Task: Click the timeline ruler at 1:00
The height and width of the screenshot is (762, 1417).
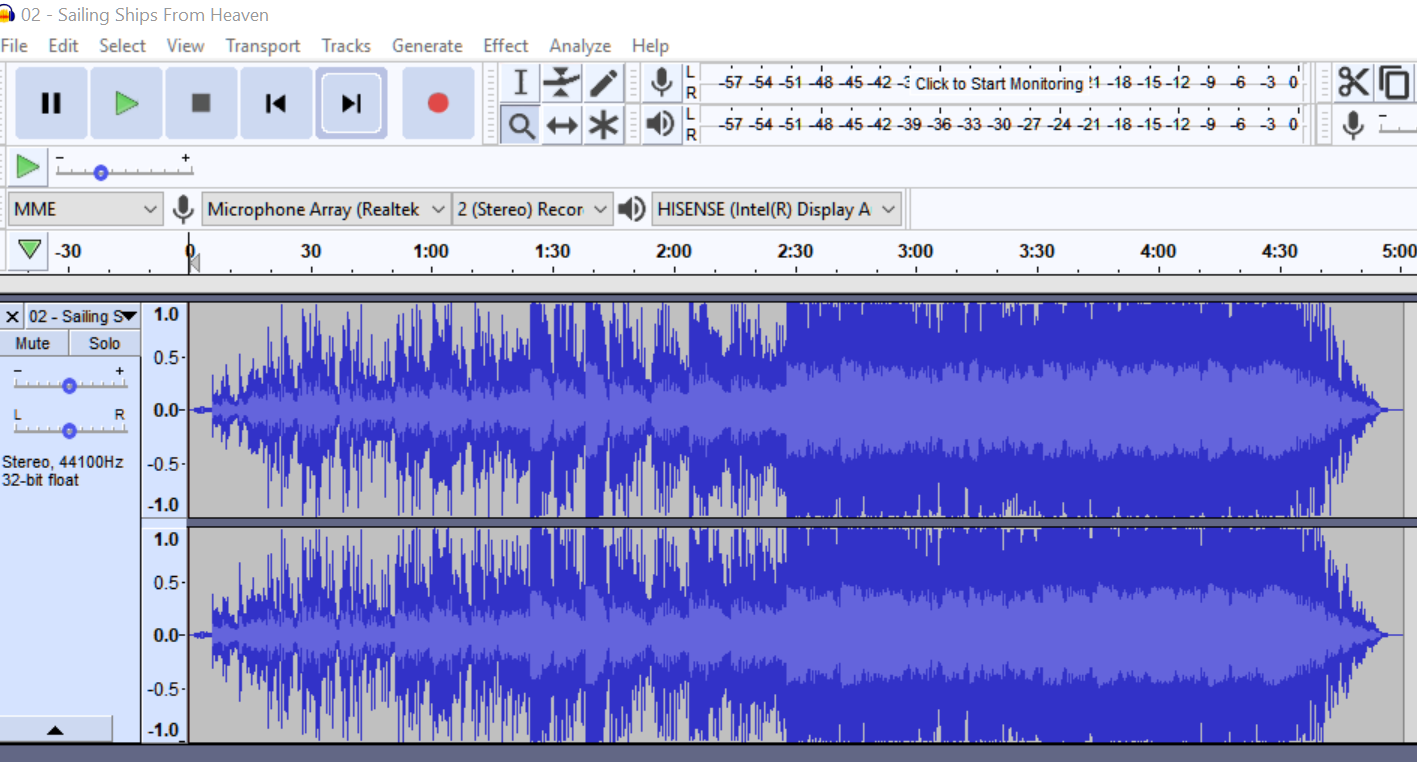Action: 431,252
